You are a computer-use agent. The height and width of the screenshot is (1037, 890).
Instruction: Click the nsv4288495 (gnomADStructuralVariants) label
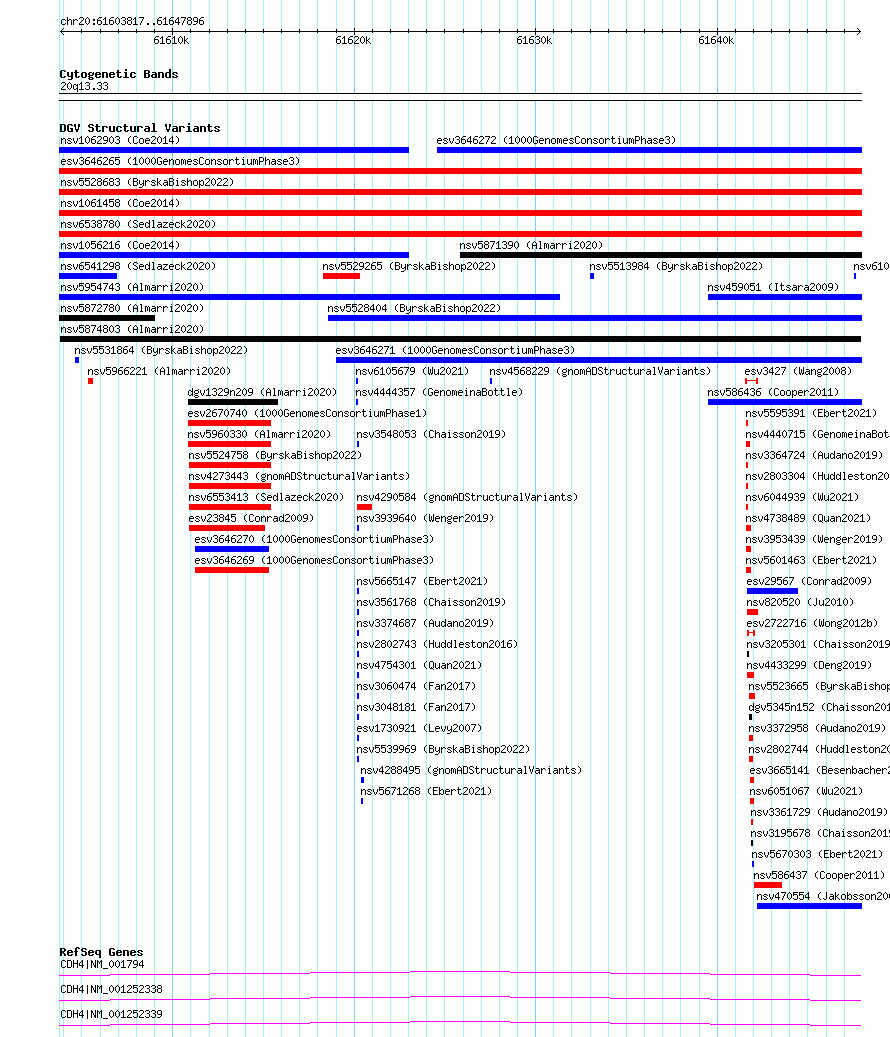click(471, 770)
